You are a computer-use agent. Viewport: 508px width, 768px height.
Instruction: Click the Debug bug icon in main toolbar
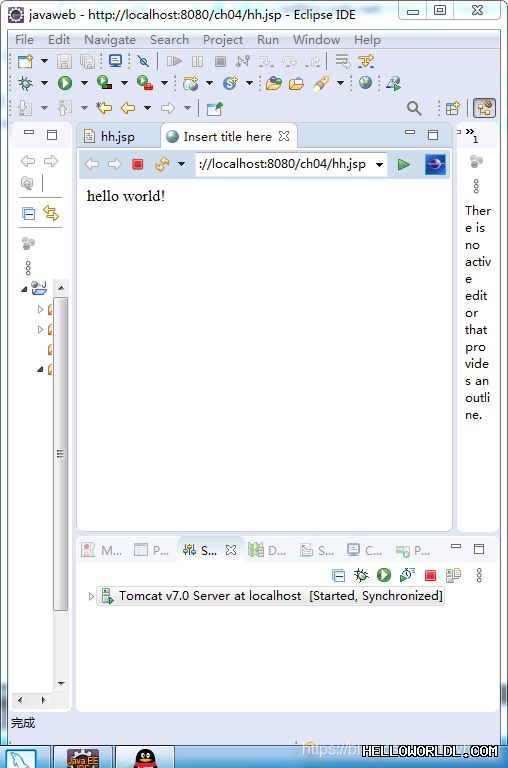tap(25, 83)
